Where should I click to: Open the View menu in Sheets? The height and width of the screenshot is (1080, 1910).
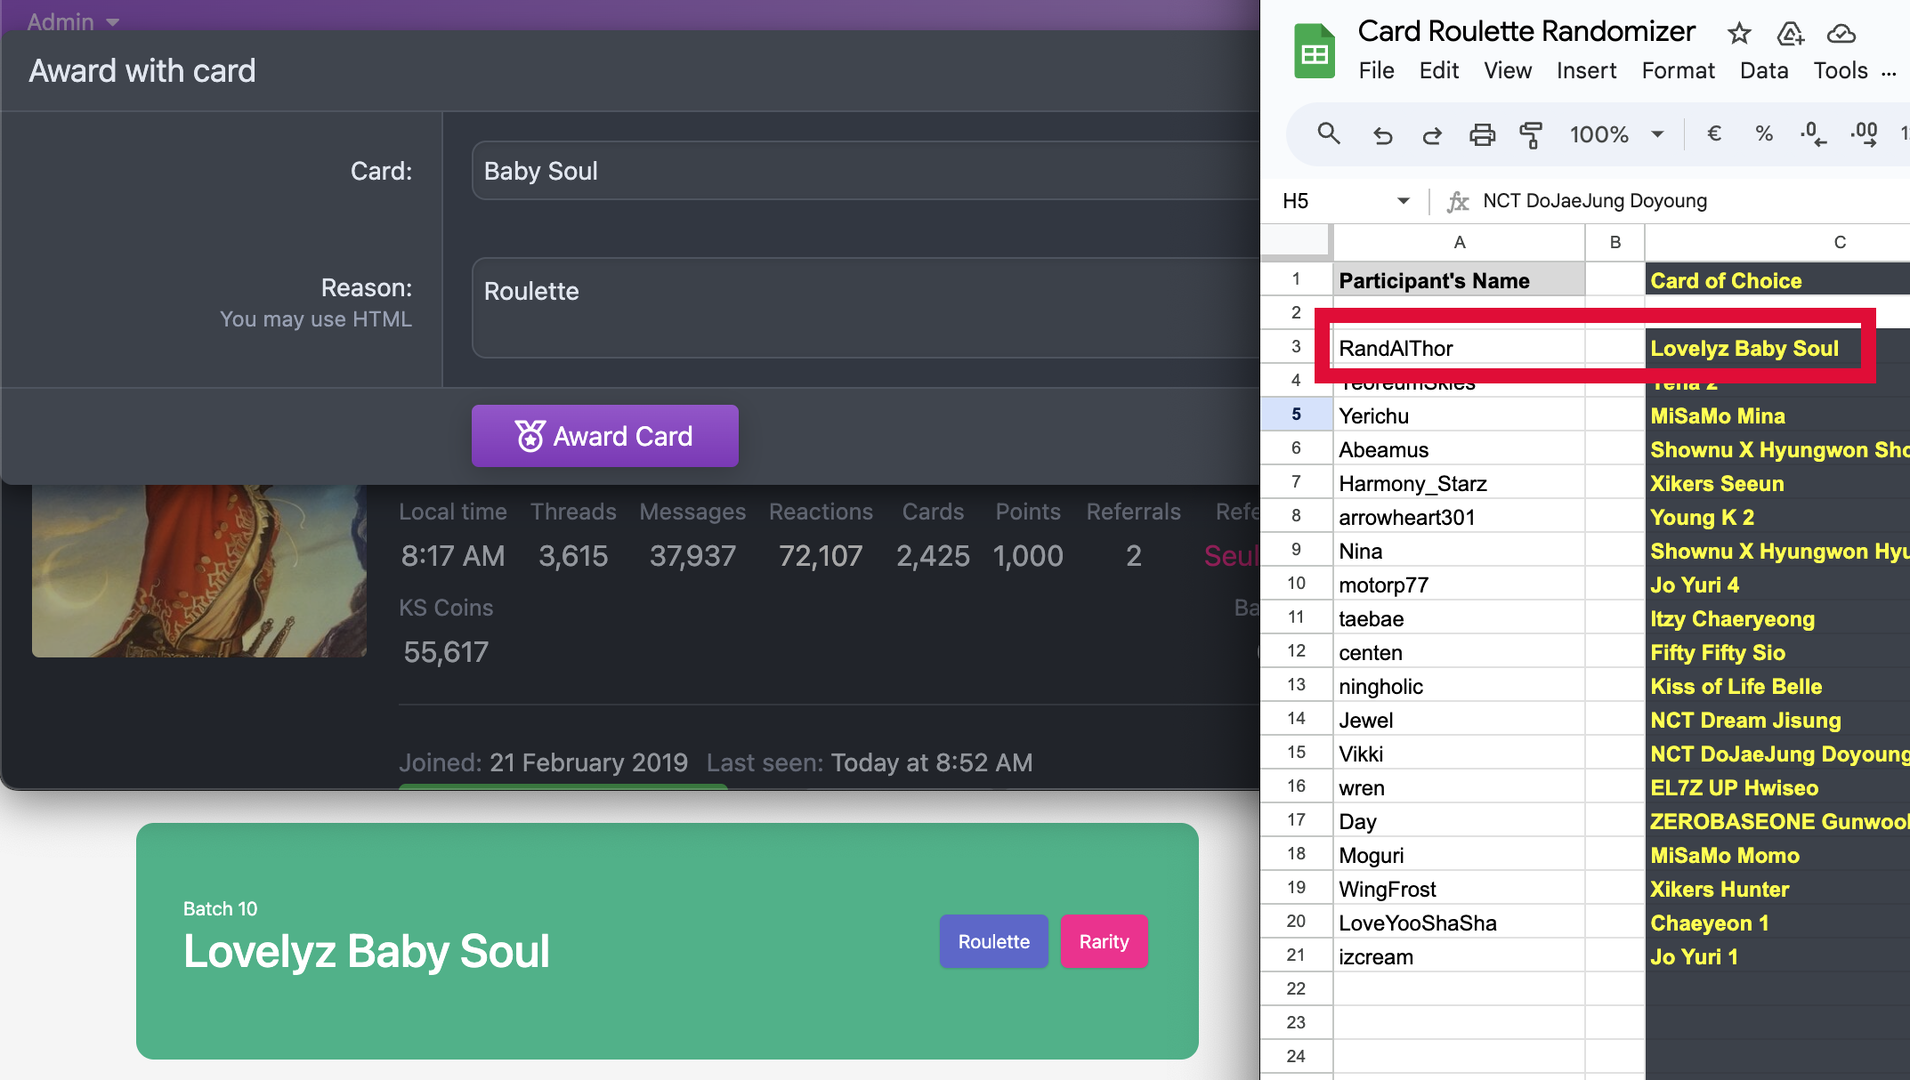pos(1508,71)
